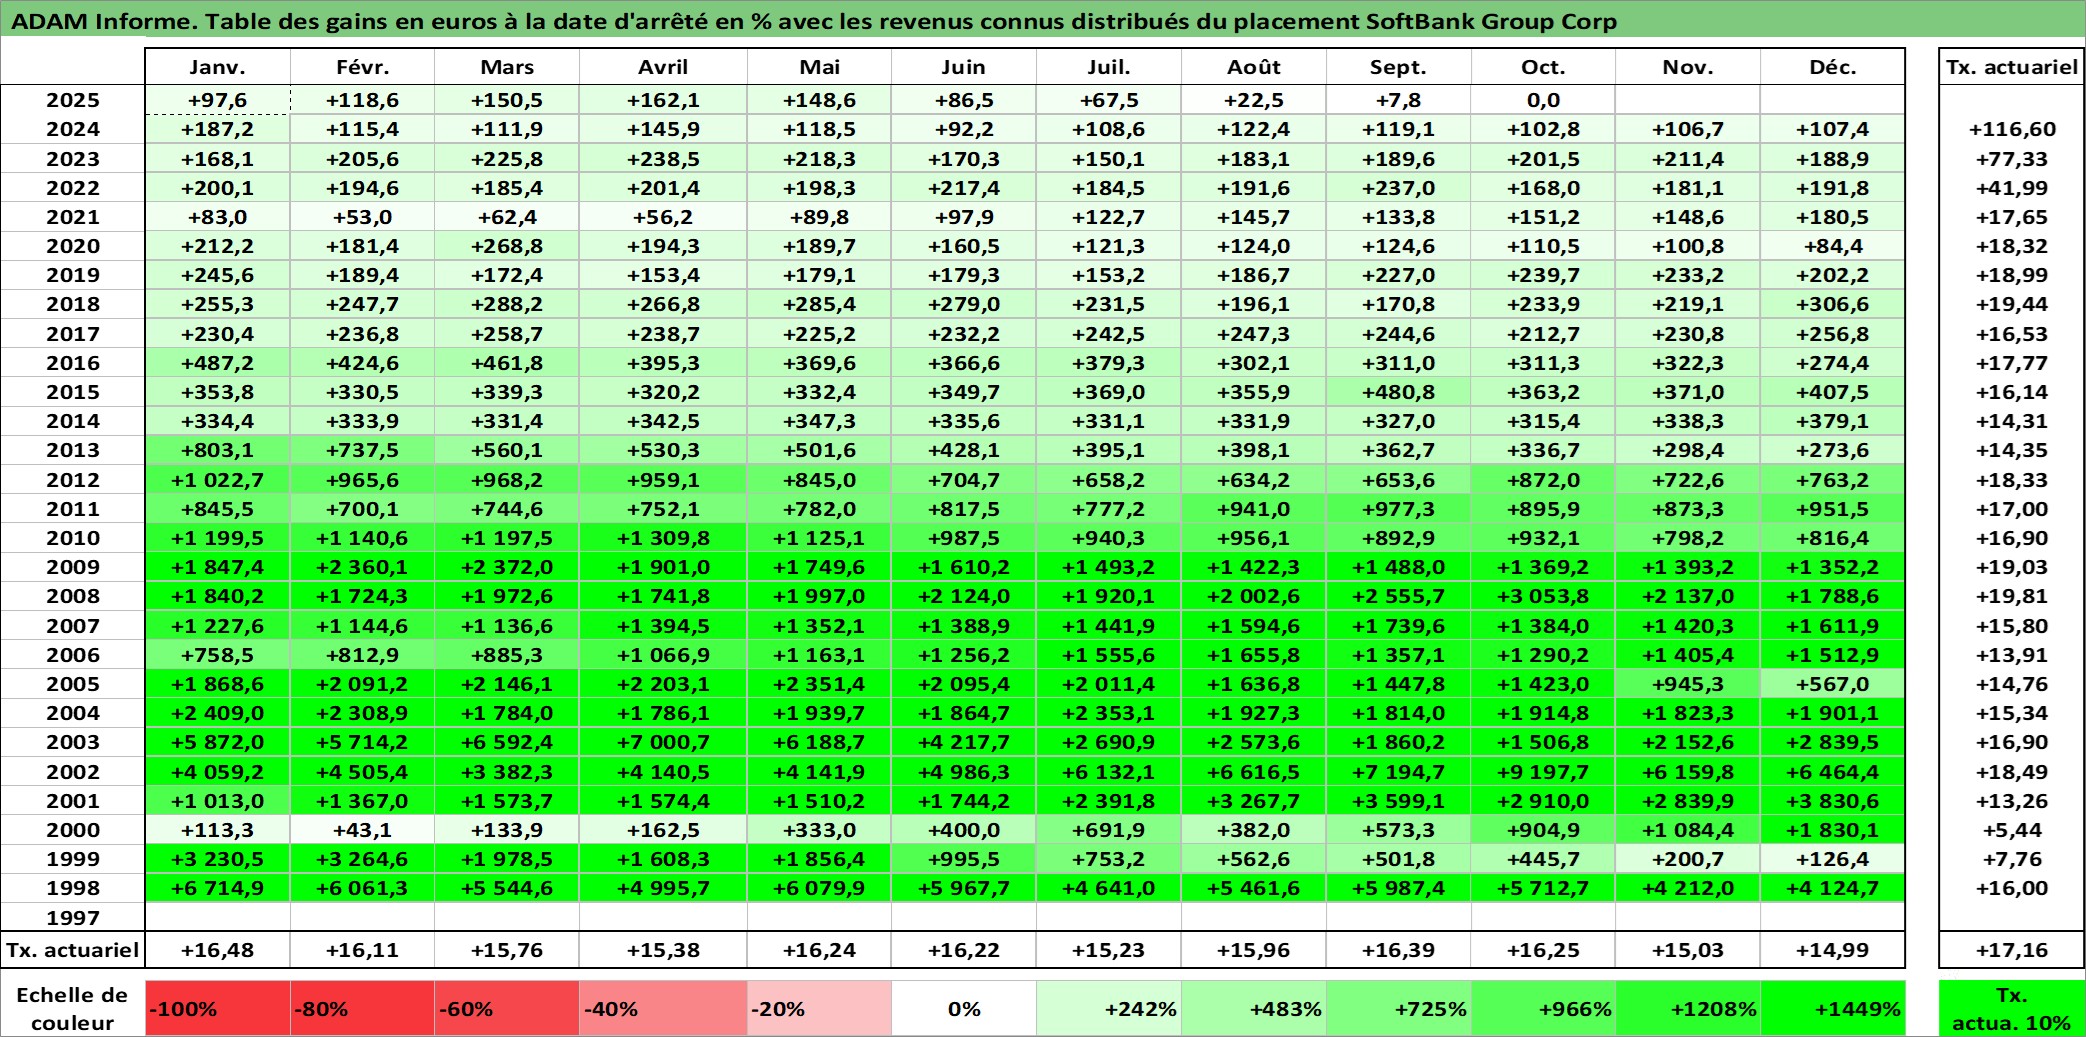Image resolution: width=2086 pixels, height=1037 pixels.
Task: Click the -60% color swatch
Action: coord(507,1008)
